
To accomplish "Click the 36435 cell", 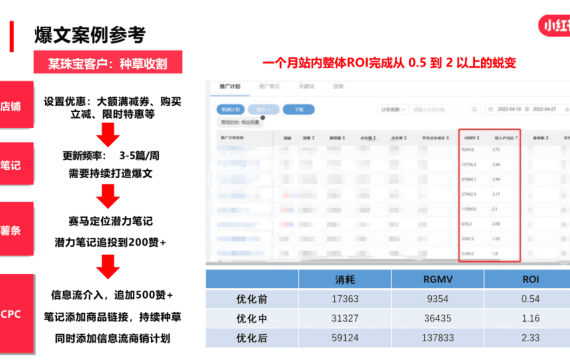I will pyautogui.click(x=438, y=319).
